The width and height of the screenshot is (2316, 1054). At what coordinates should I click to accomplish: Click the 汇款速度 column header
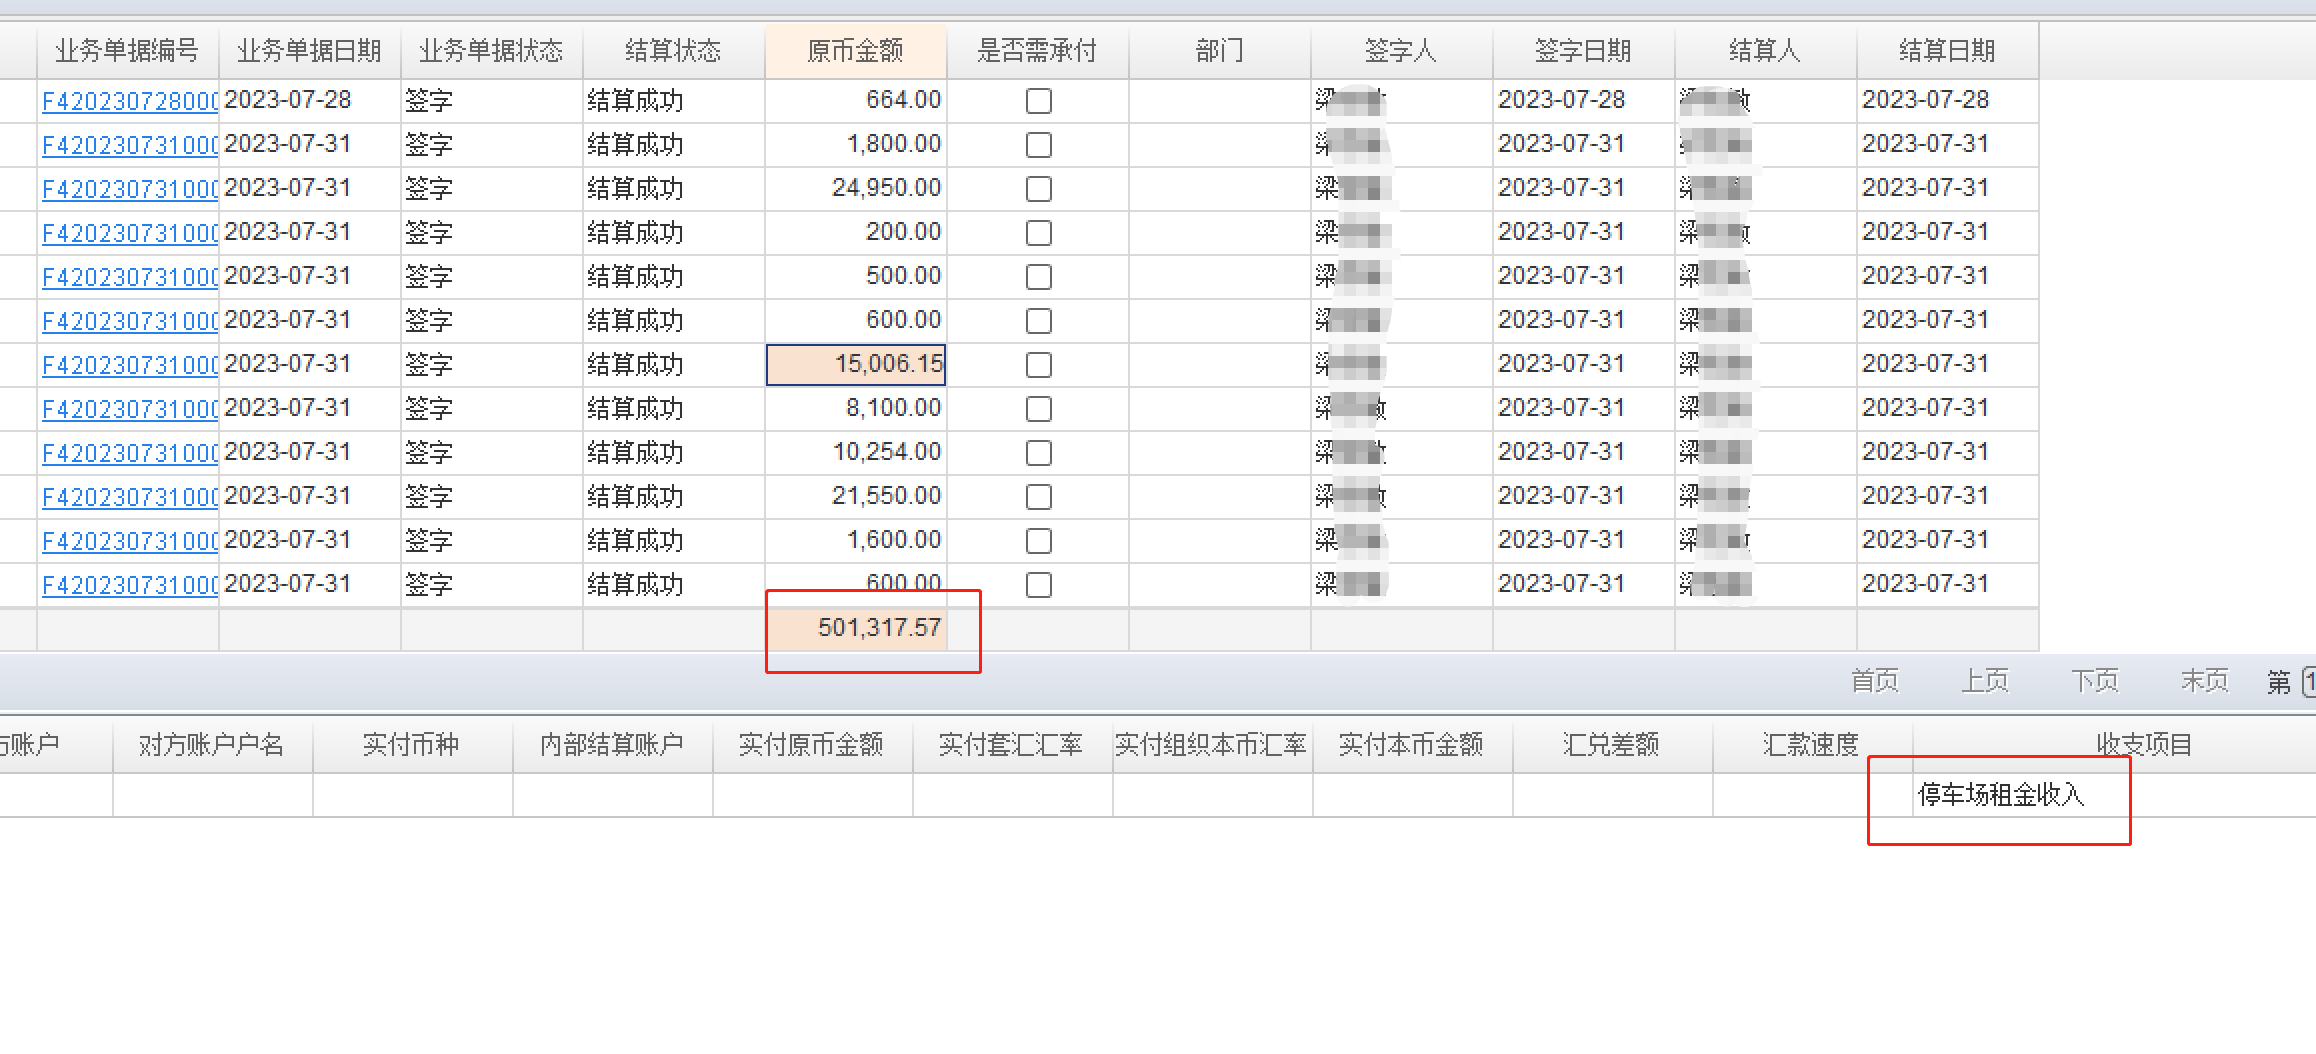pyautogui.click(x=1813, y=745)
